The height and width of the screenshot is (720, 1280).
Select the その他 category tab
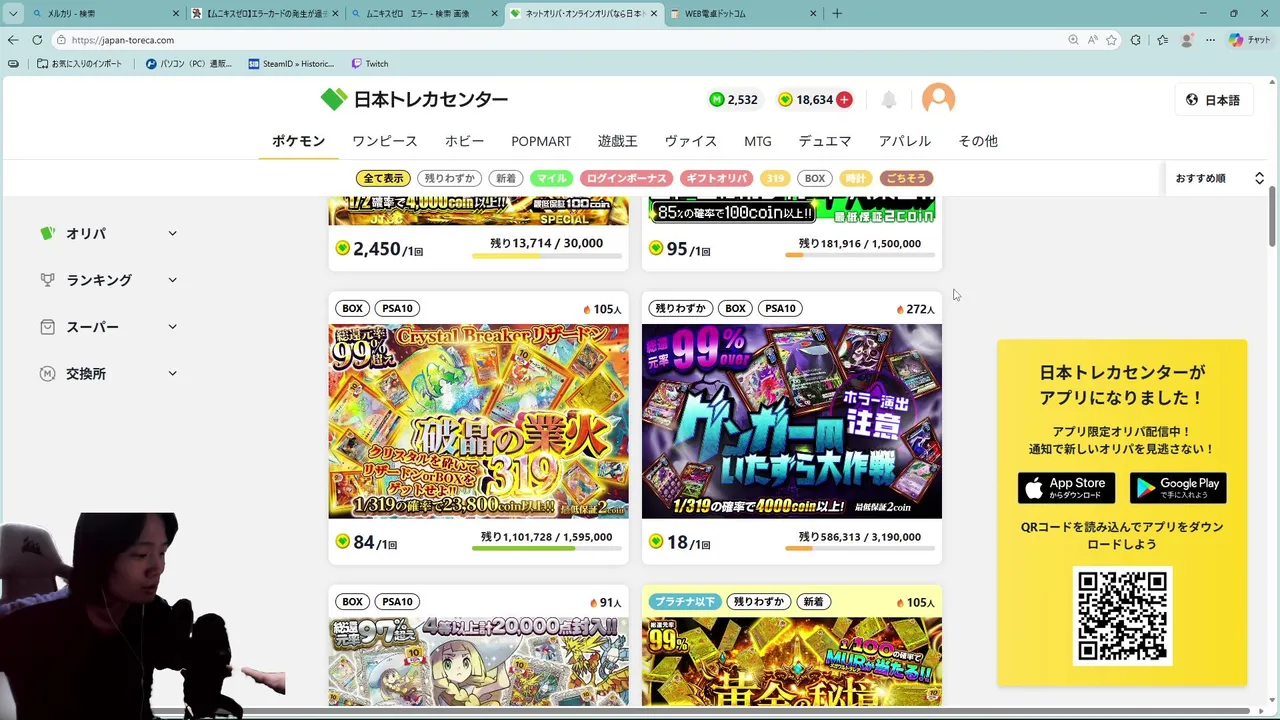coord(978,141)
